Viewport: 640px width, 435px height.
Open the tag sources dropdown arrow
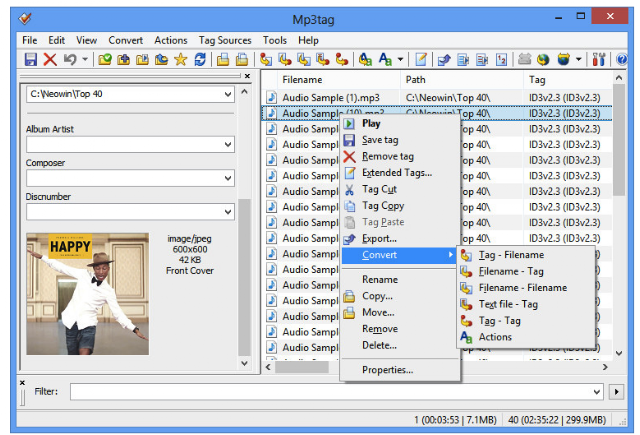(x=579, y=60)
